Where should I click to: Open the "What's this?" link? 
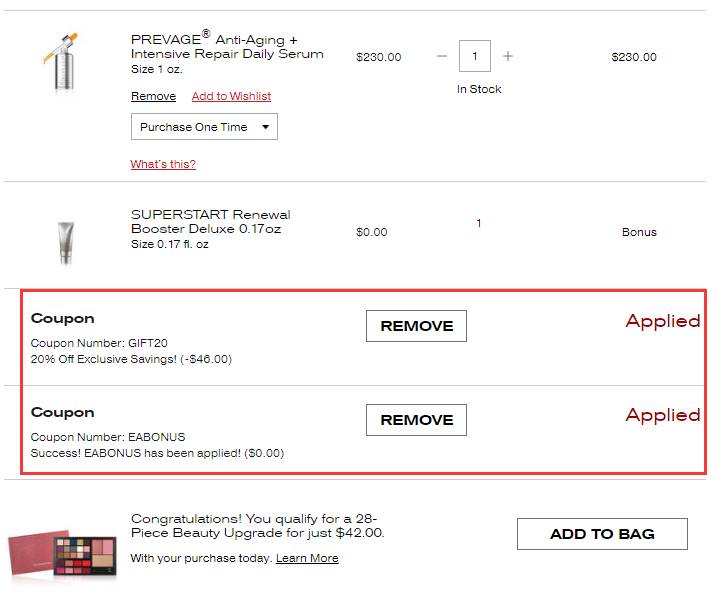coord(163,164)
